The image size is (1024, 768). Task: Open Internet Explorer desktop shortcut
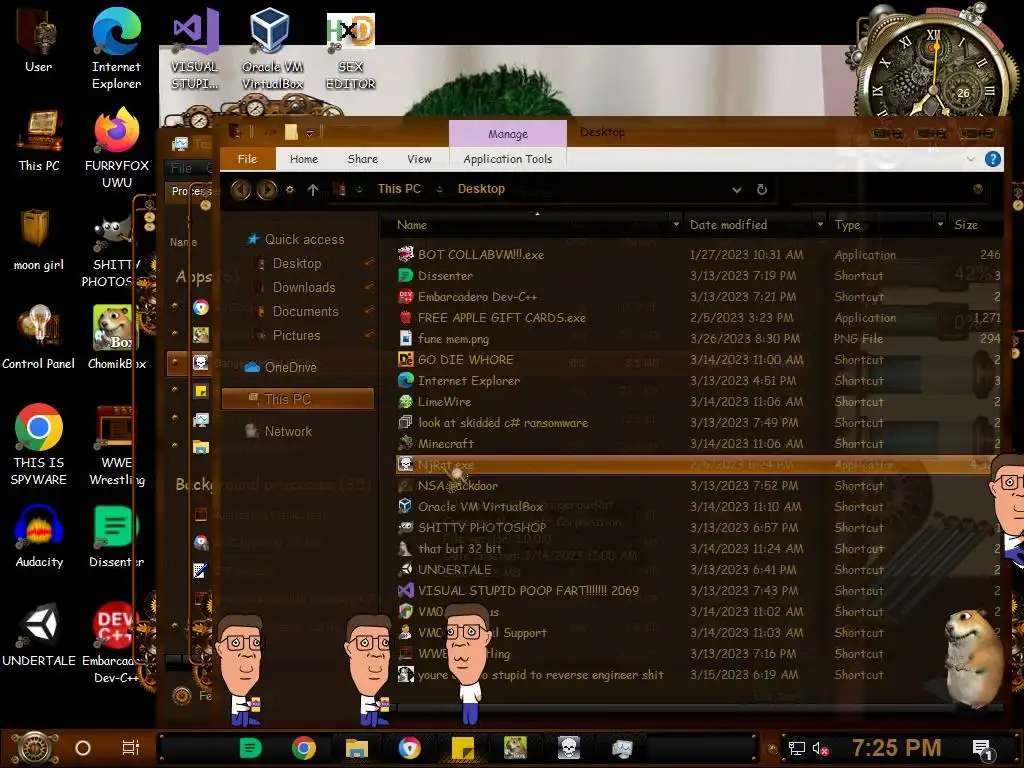[x=116, y=47]
